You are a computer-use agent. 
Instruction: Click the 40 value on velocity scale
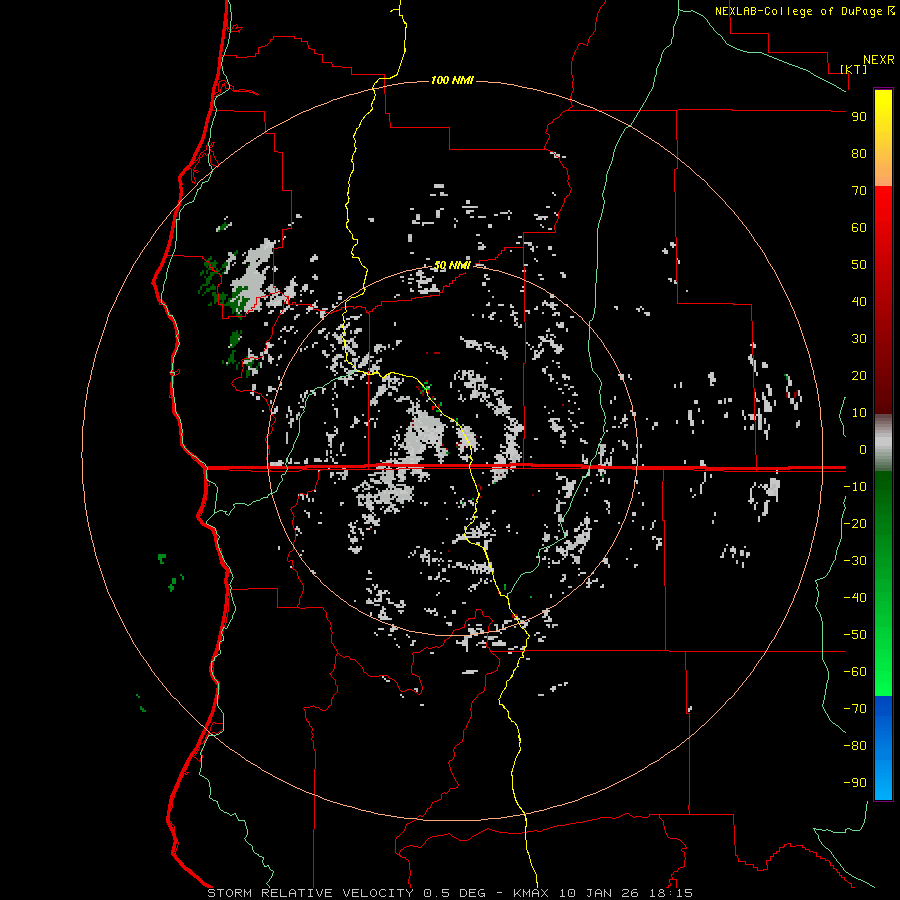click(x=859, y=302)
